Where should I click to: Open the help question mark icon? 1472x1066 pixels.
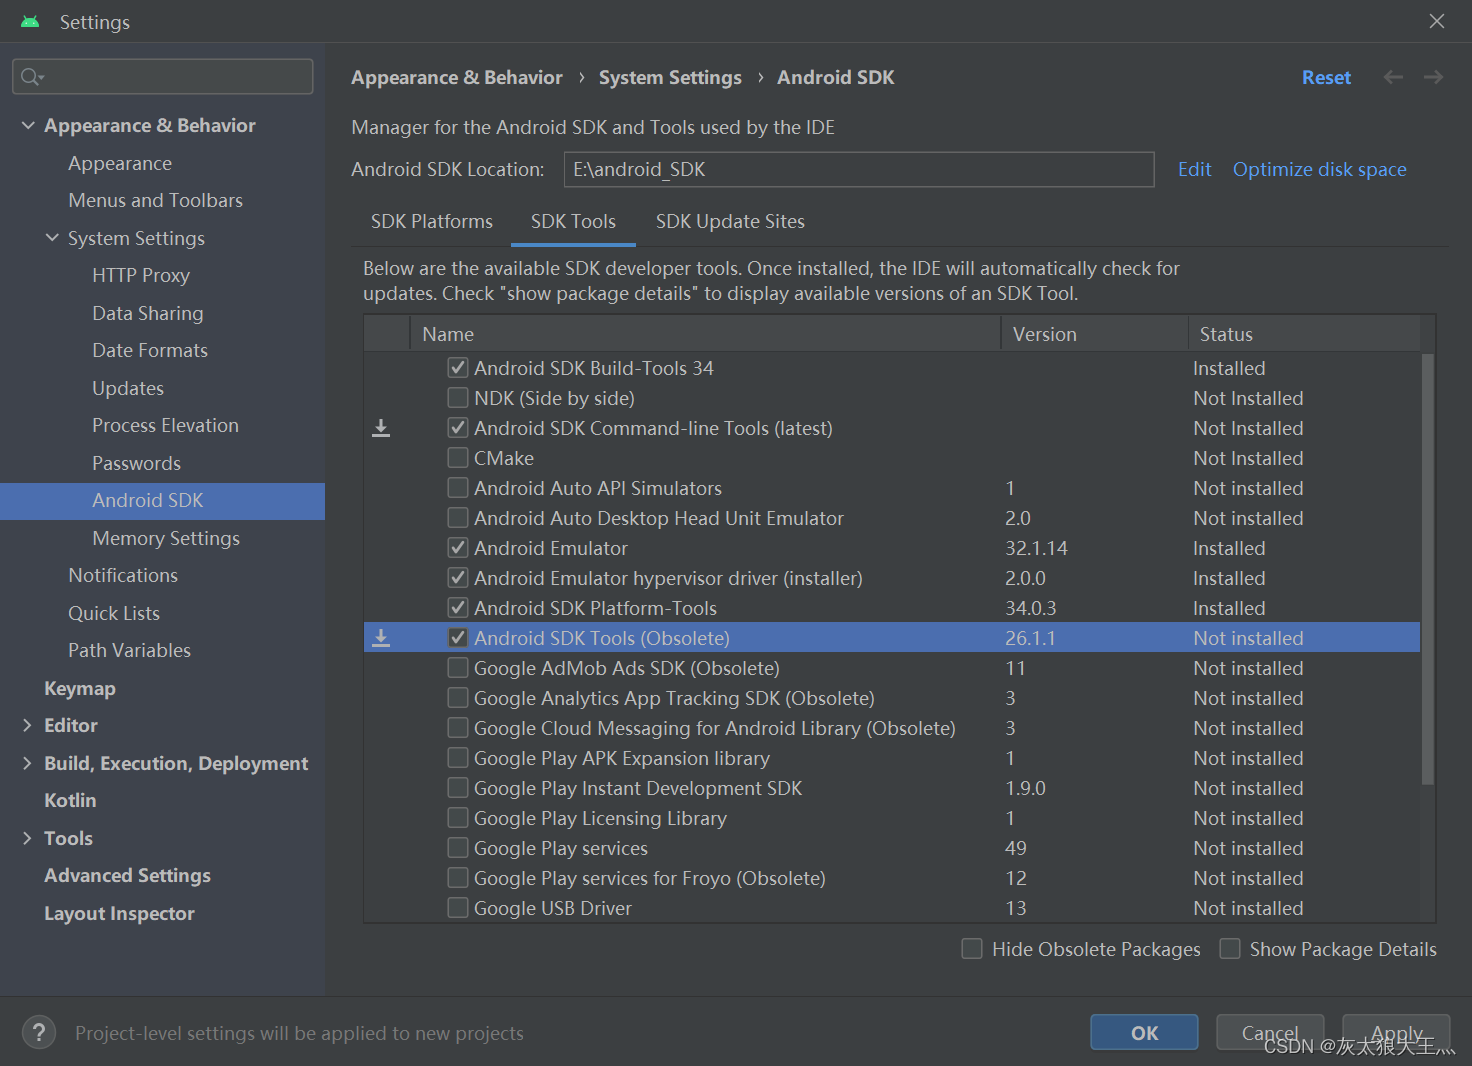click(39, 1032)
